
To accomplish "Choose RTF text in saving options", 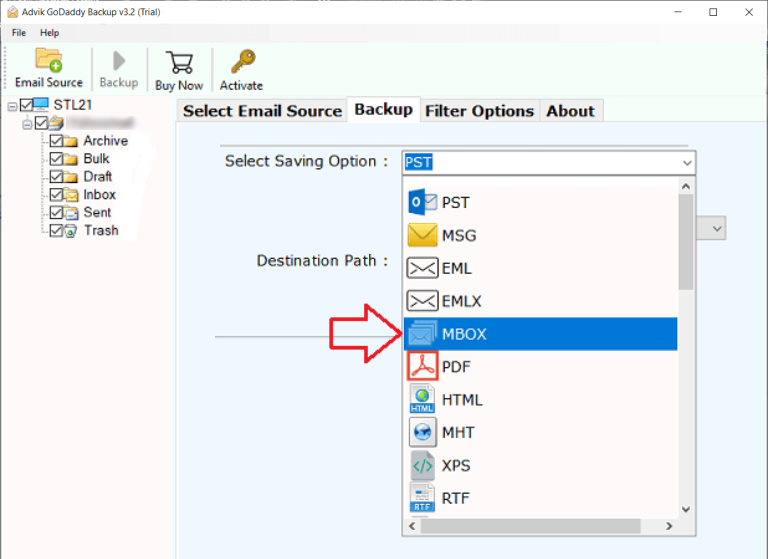I will [x=456, y=498].
